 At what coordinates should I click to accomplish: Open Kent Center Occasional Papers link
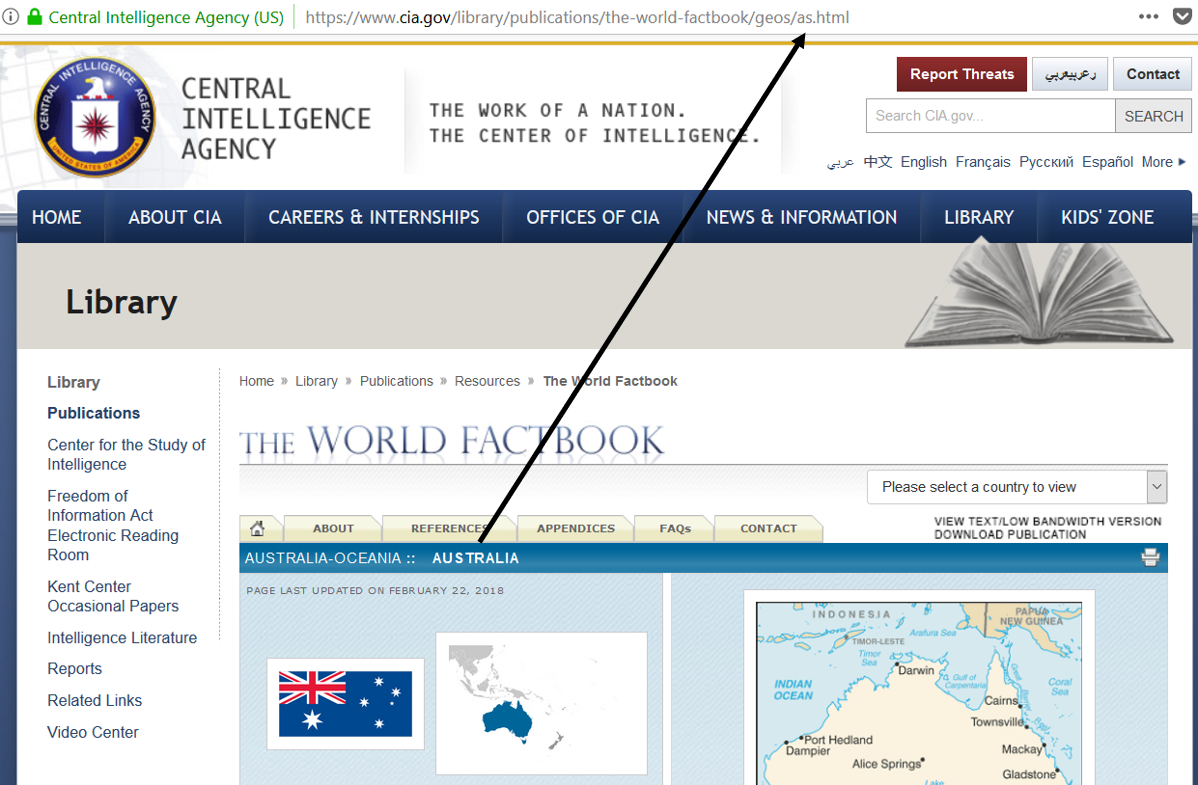(x=112, y=596)
